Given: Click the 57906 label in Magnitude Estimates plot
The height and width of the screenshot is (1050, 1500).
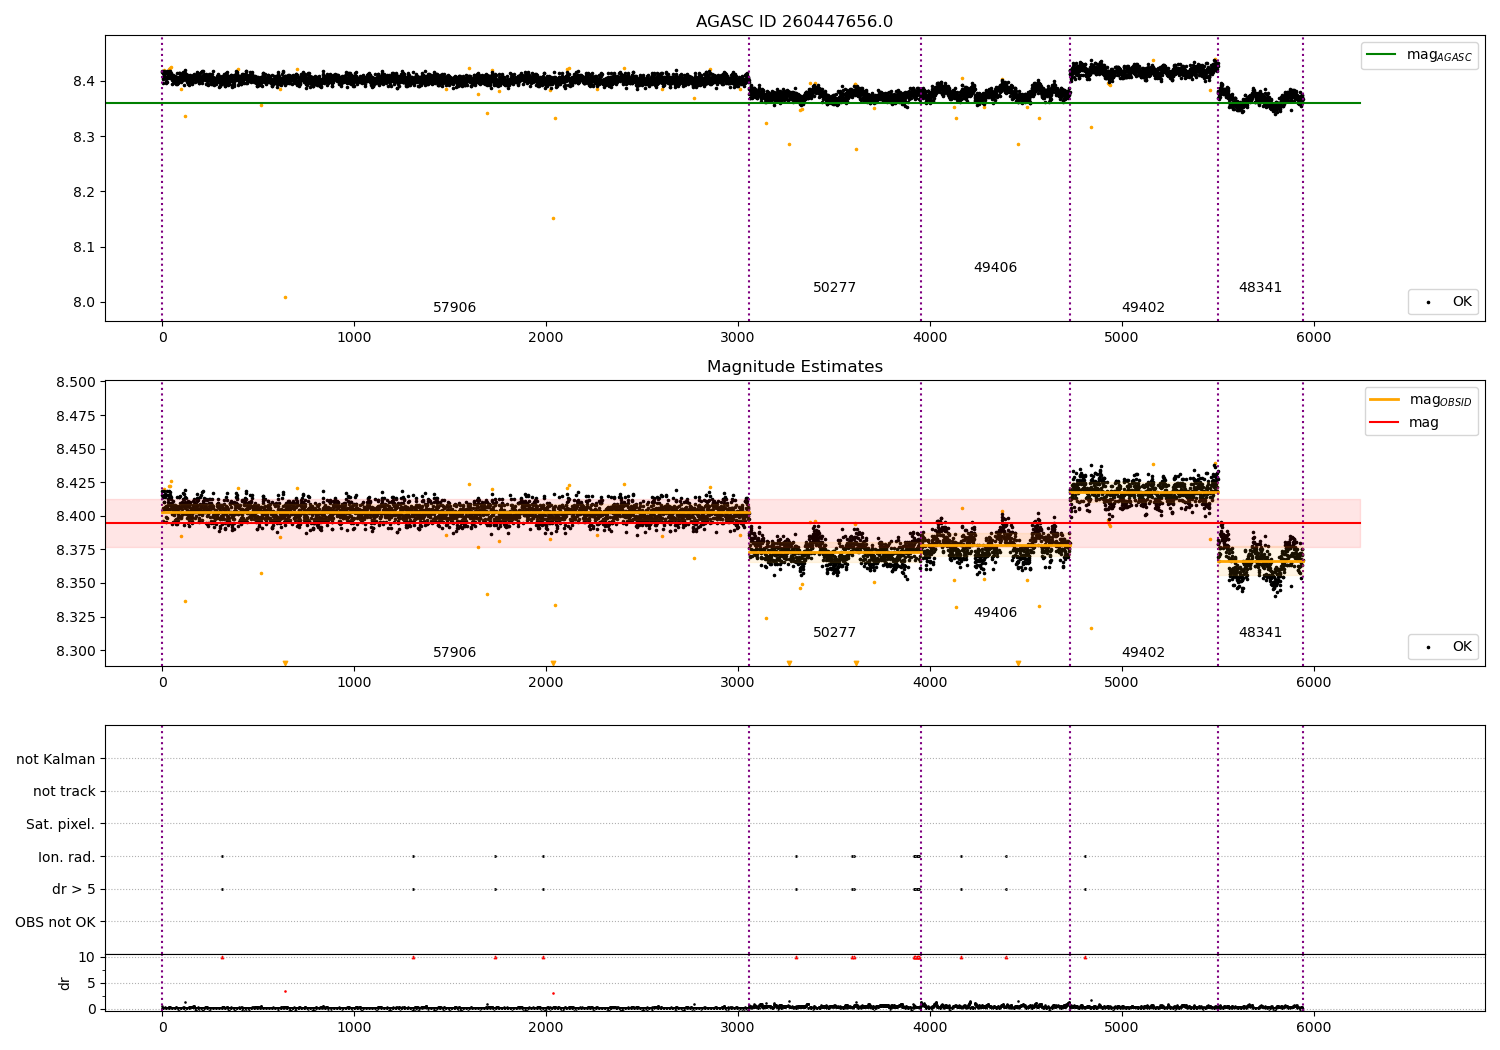Looking at the screenshot, I should tap(454, 653).
